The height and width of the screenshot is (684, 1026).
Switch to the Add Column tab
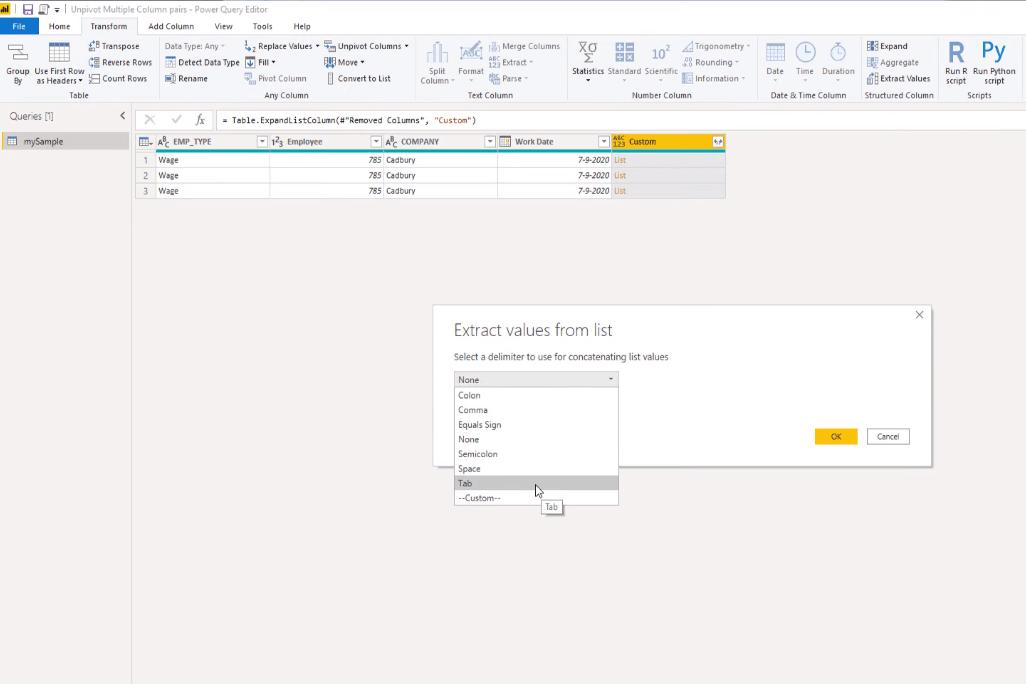[171, 26]
